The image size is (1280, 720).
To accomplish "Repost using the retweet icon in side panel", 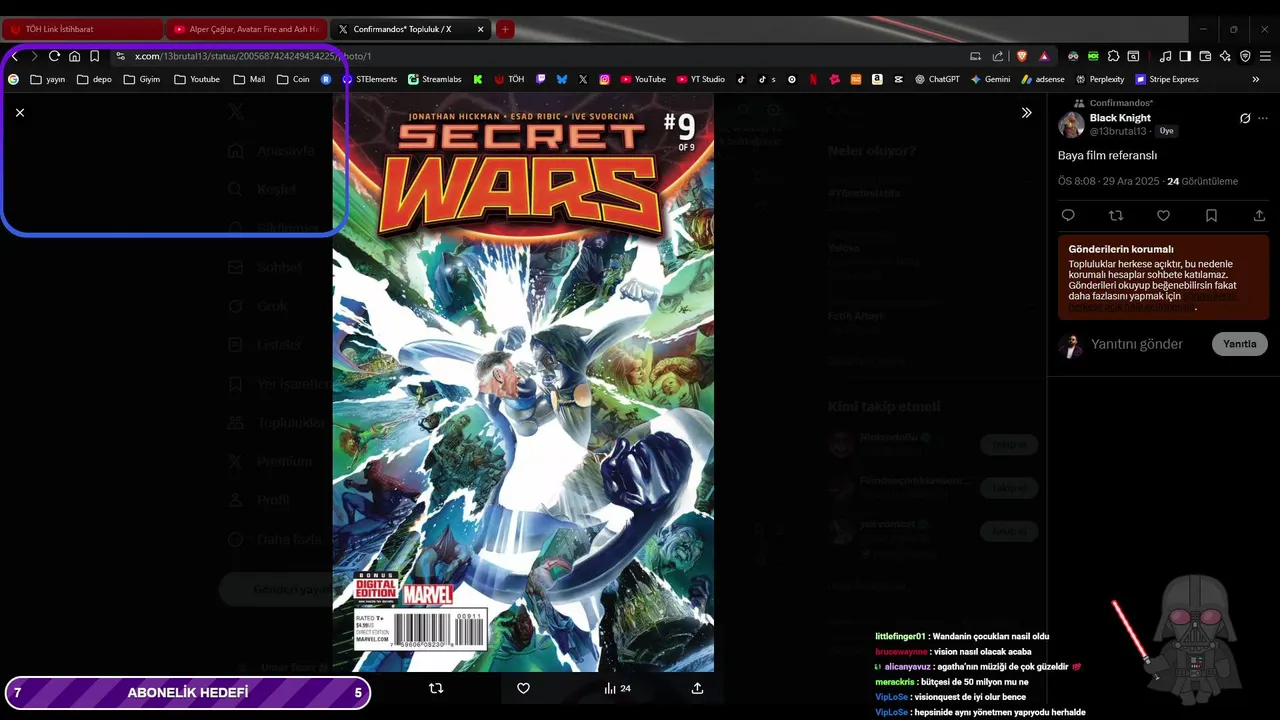I will [x=1116, y=215].
